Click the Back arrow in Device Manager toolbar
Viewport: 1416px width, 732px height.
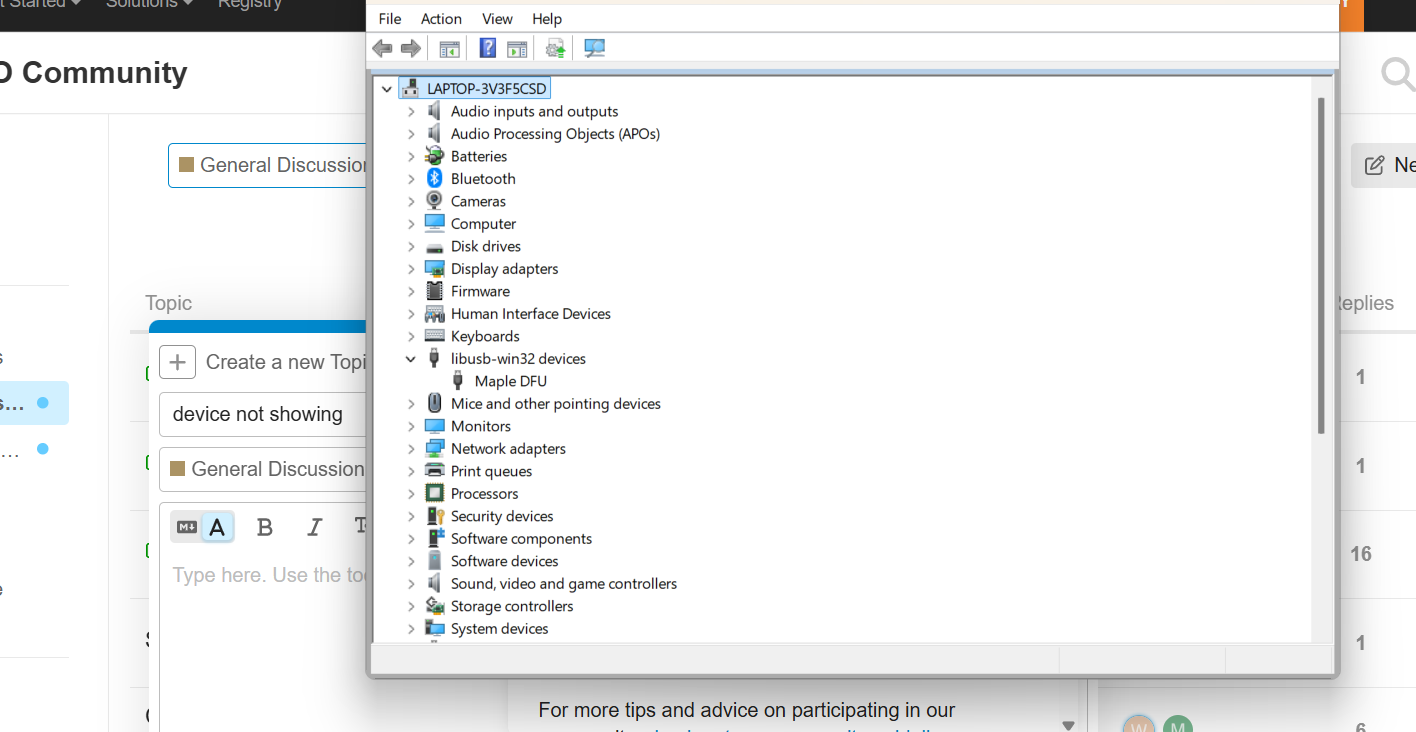click(x=382, y=48)
